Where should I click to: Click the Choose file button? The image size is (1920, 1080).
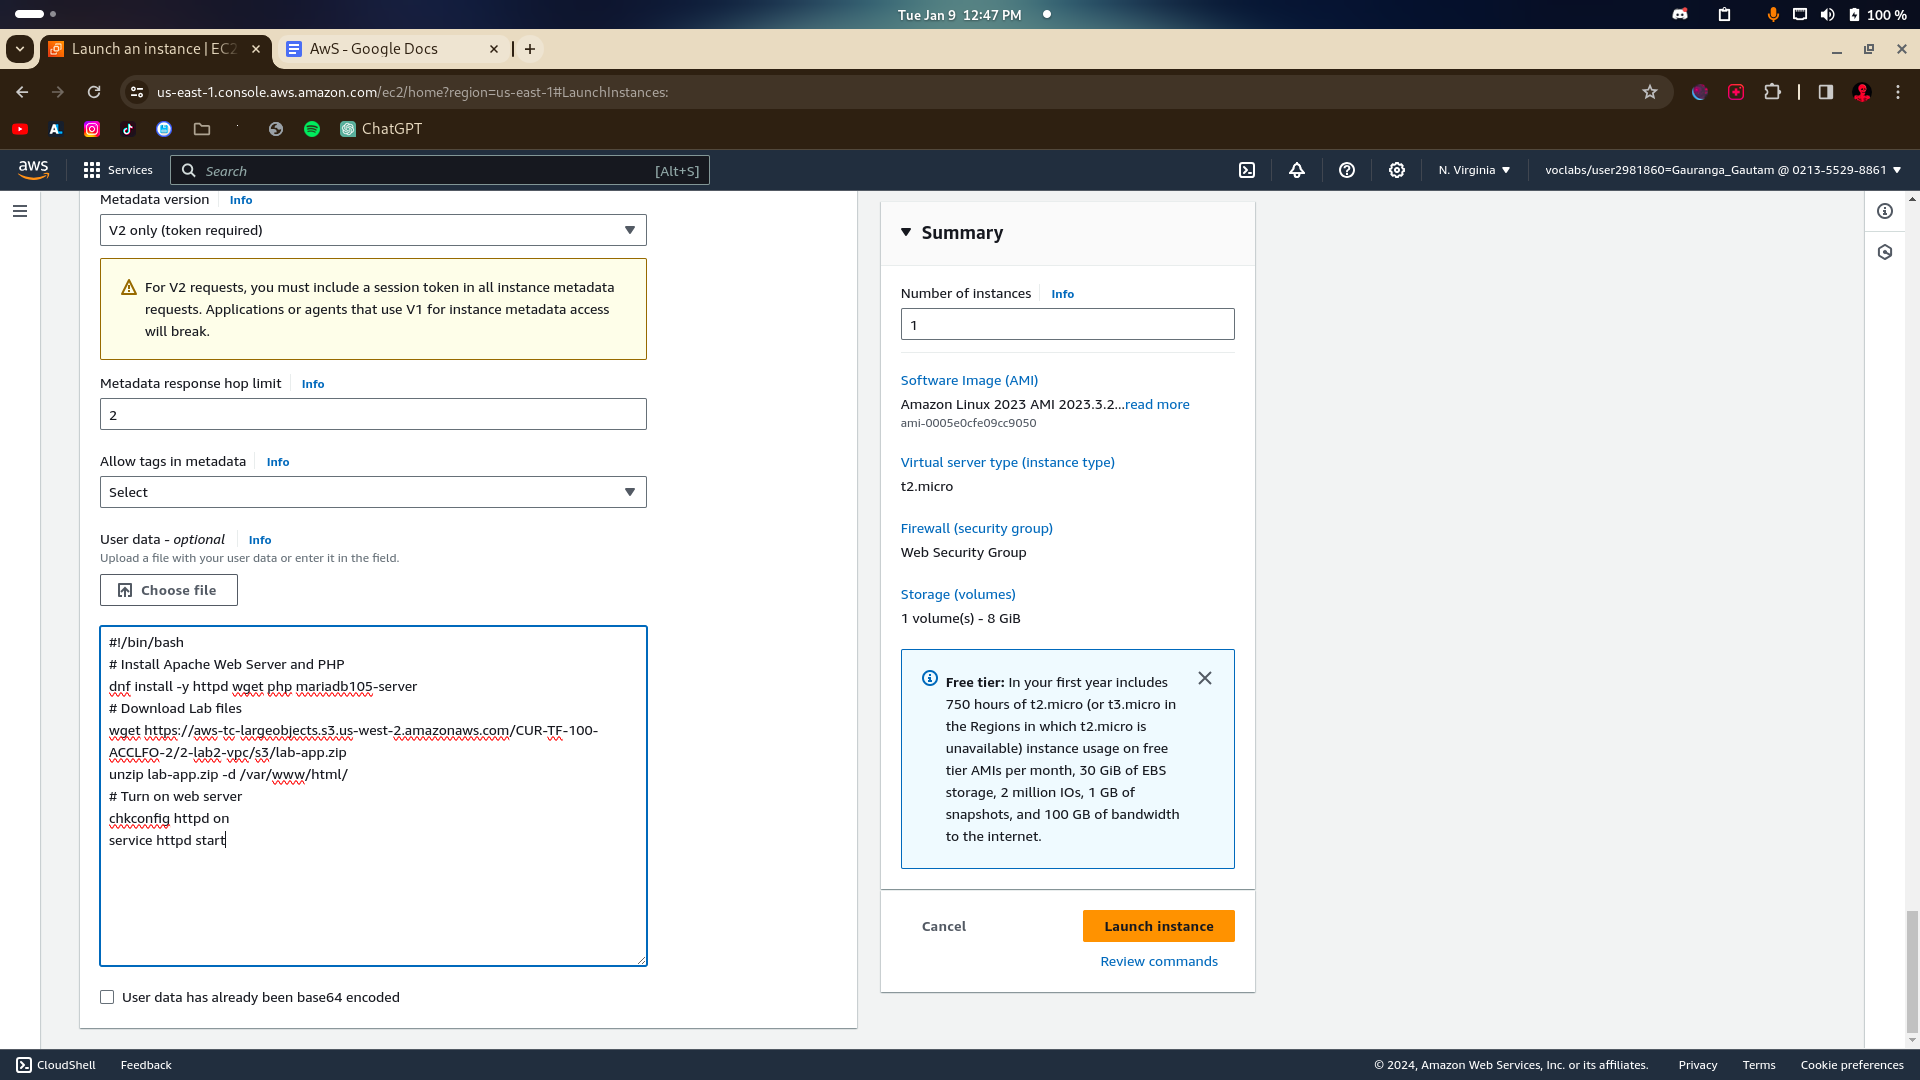pyautogui.click(x=169, y=590)
